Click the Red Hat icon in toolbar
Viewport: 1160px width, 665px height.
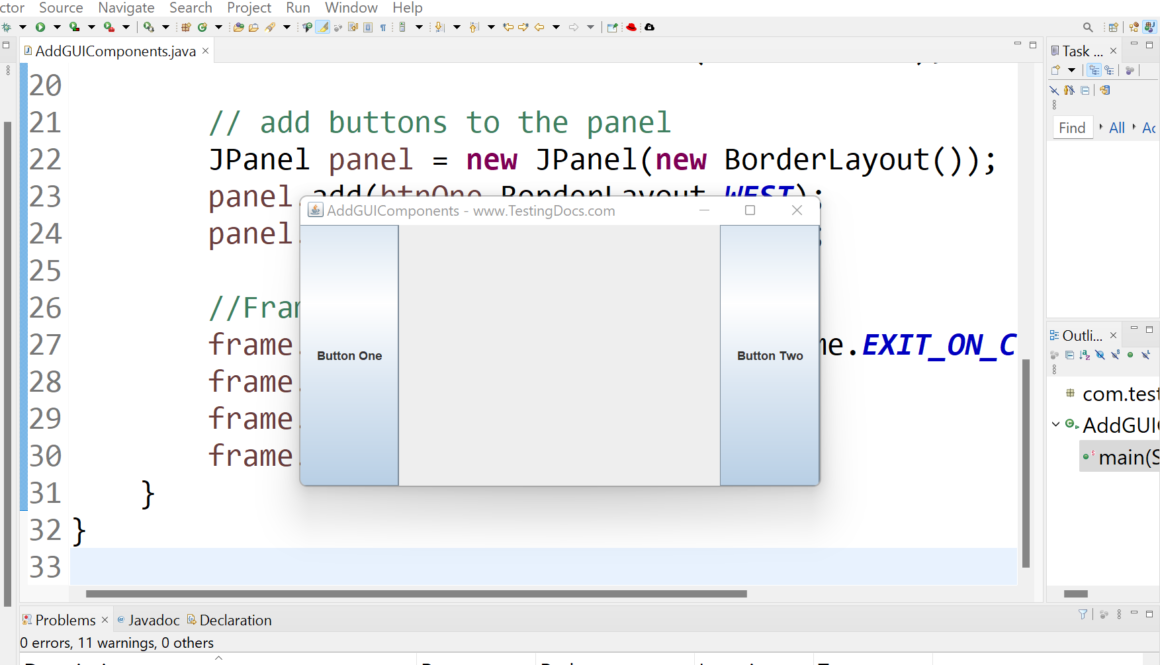coord(631,27)
